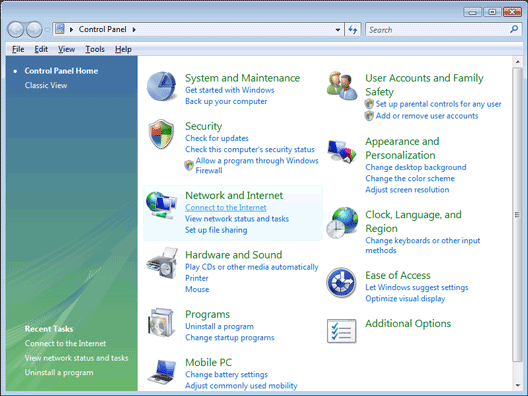528x396 pixels.
Task: Click Change desktop background
Action: (416, 167)
